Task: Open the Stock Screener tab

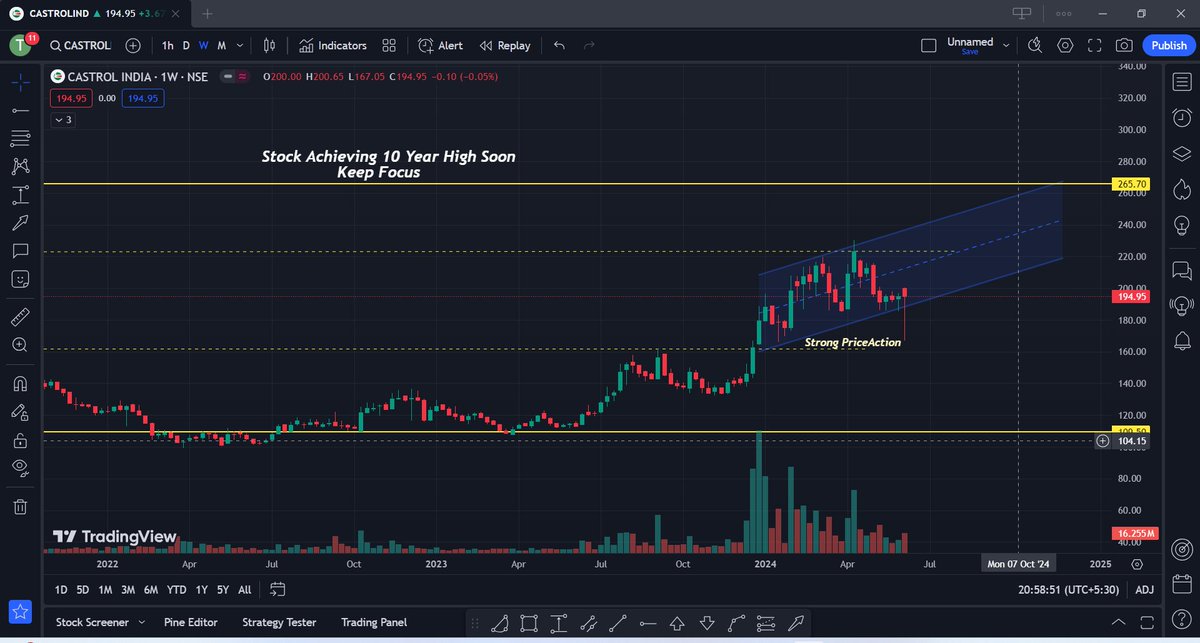Action: tap(92, 622)
